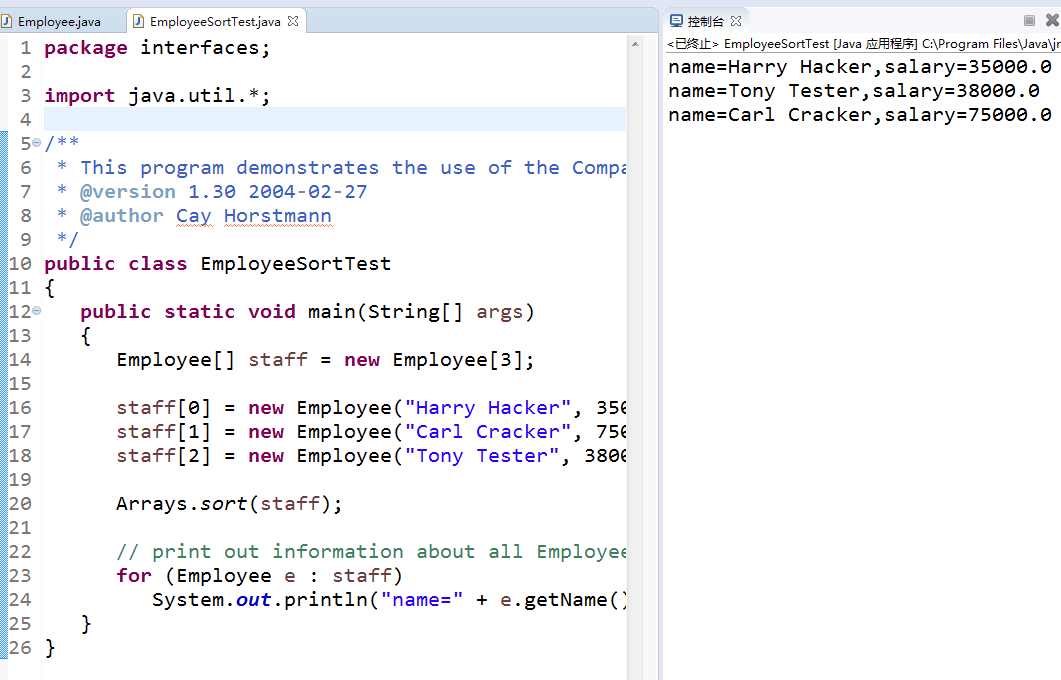Place cursor on highlighted empty line 4

pyautogui.click(x=335, y=119)
